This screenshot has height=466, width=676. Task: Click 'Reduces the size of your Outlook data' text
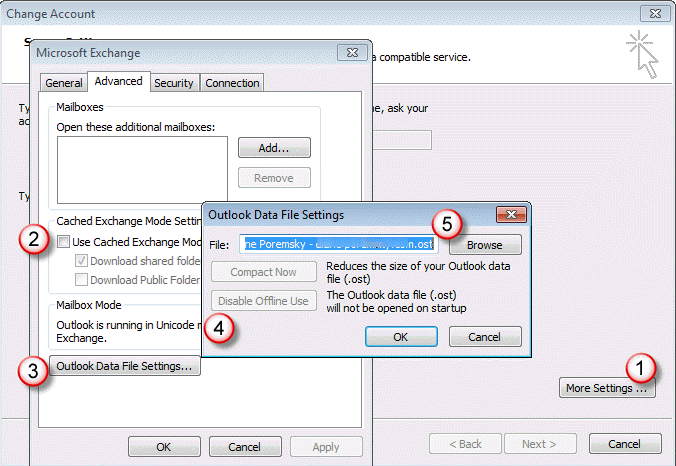(x=418, y=266)
